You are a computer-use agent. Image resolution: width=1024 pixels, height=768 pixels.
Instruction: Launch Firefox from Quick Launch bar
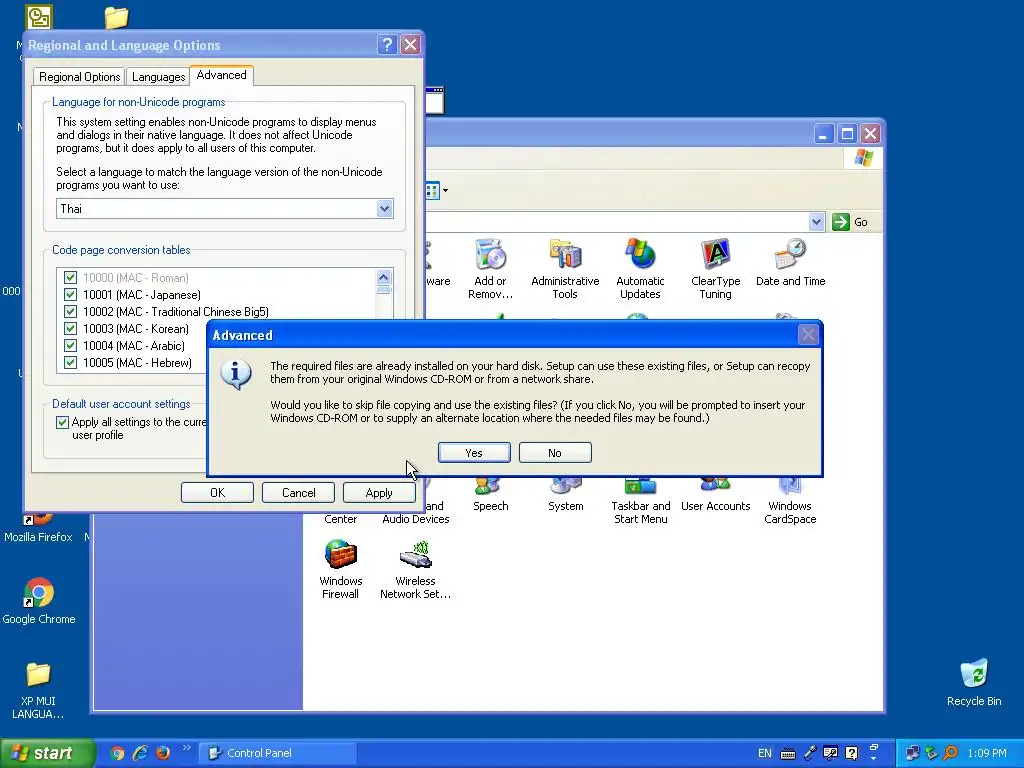tap(163, 753)
